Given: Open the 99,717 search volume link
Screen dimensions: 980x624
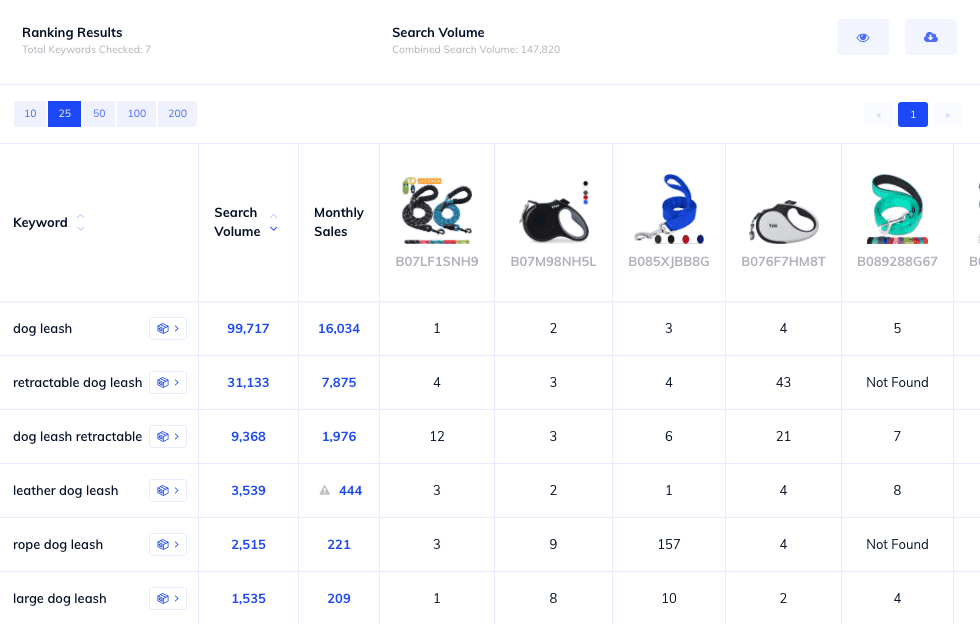Looking at the screenshot, I should (x=248, y=328).
